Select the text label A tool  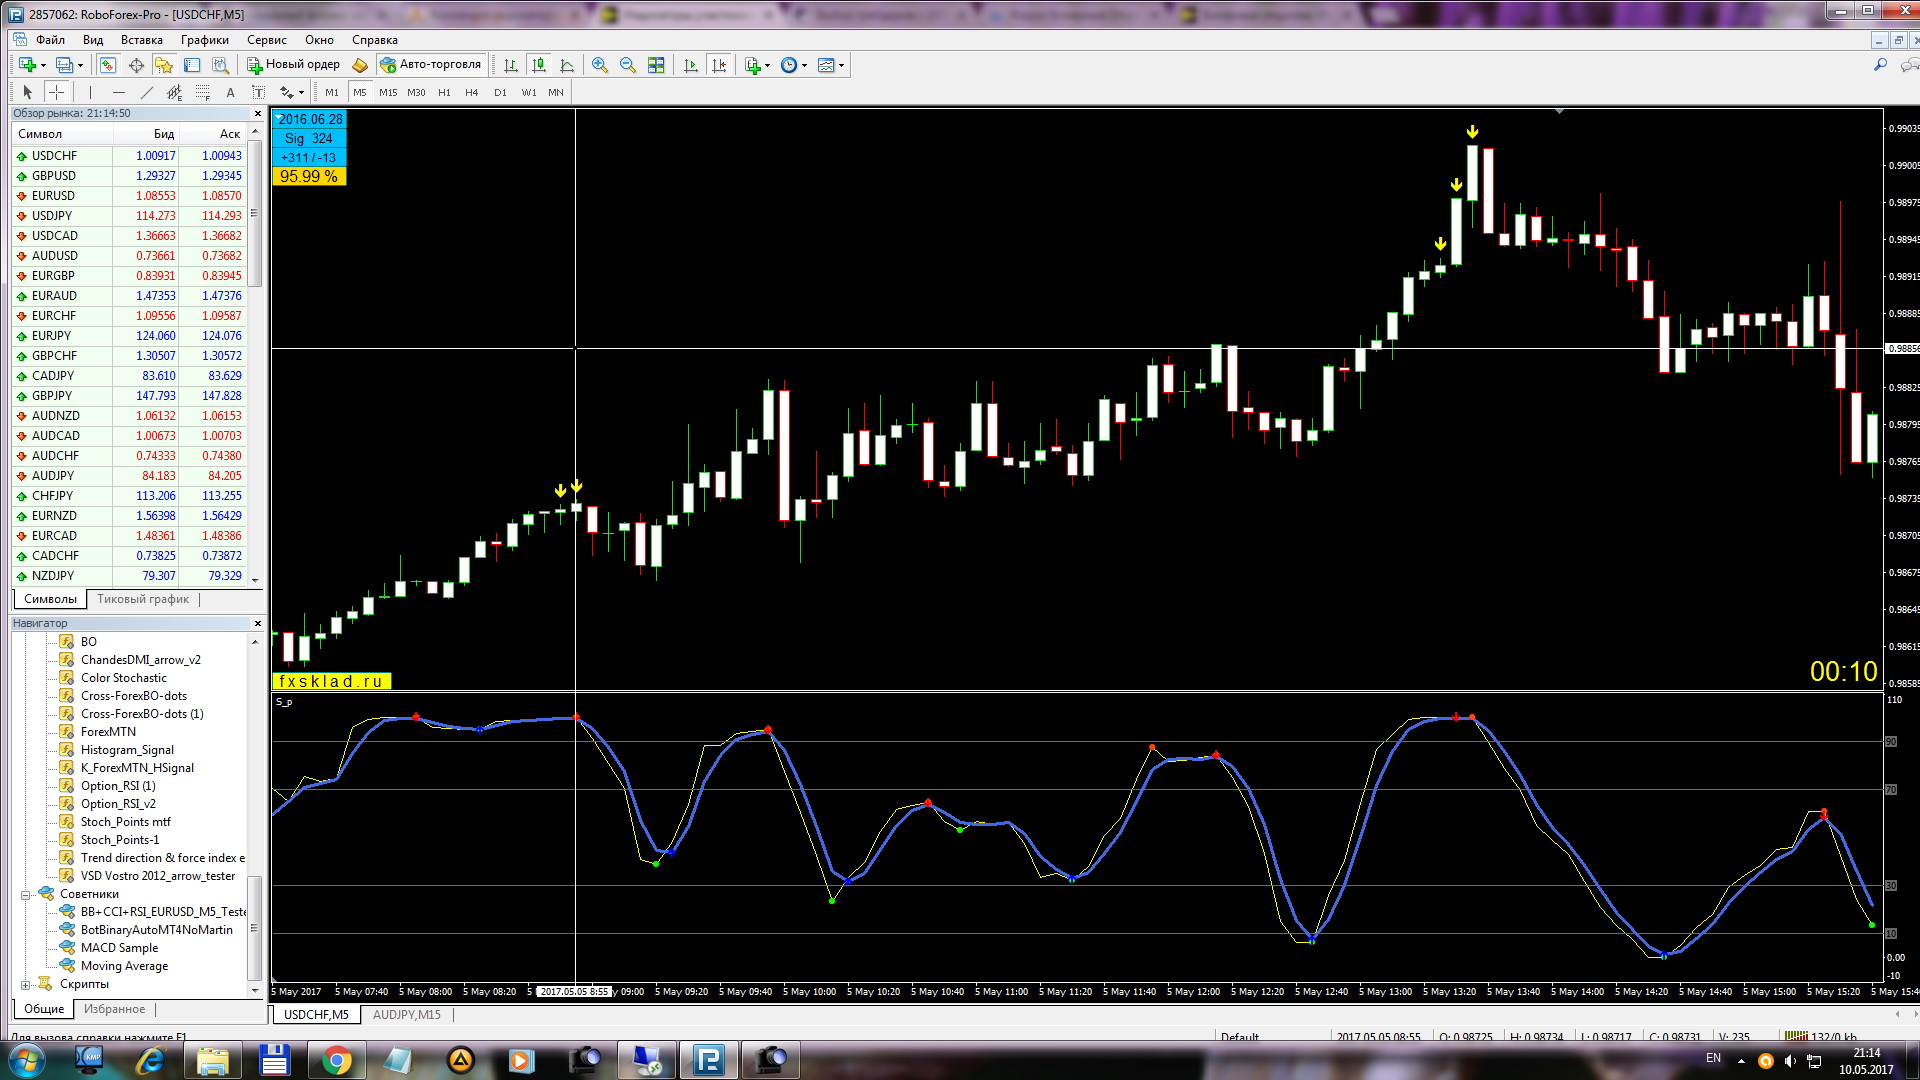230,92
